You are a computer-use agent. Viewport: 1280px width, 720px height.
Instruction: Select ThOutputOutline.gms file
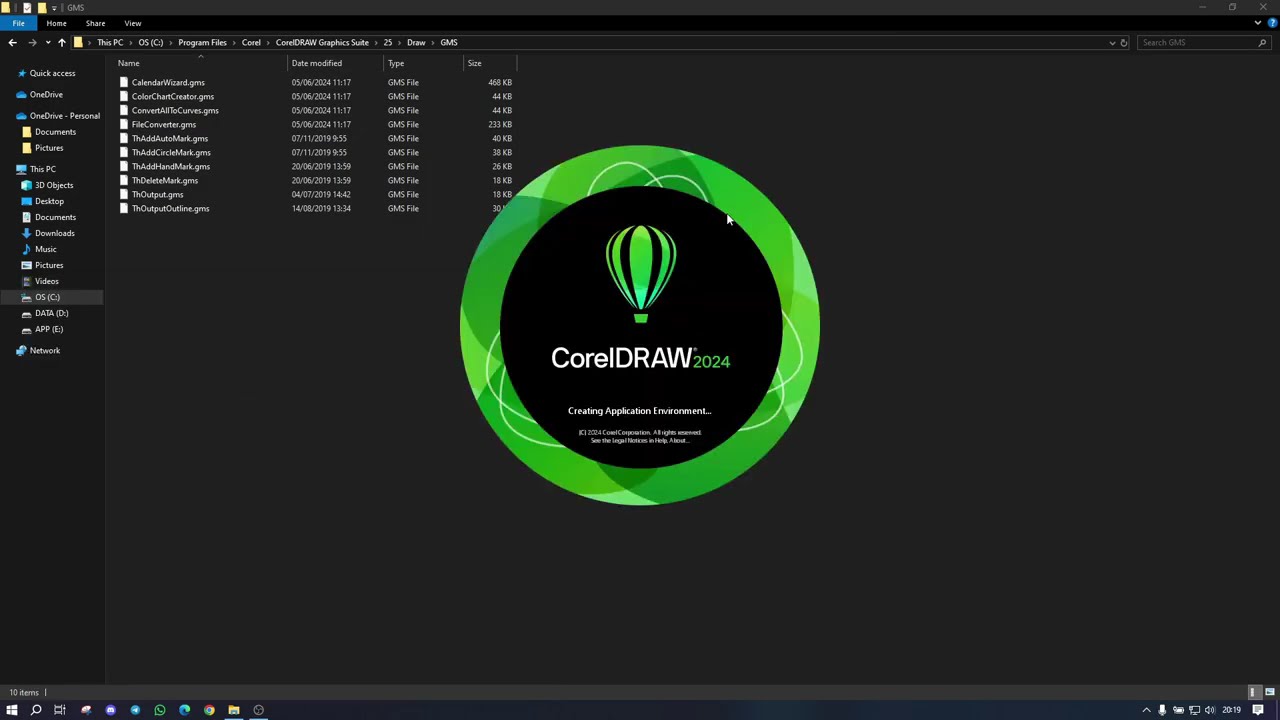point(171,208)
